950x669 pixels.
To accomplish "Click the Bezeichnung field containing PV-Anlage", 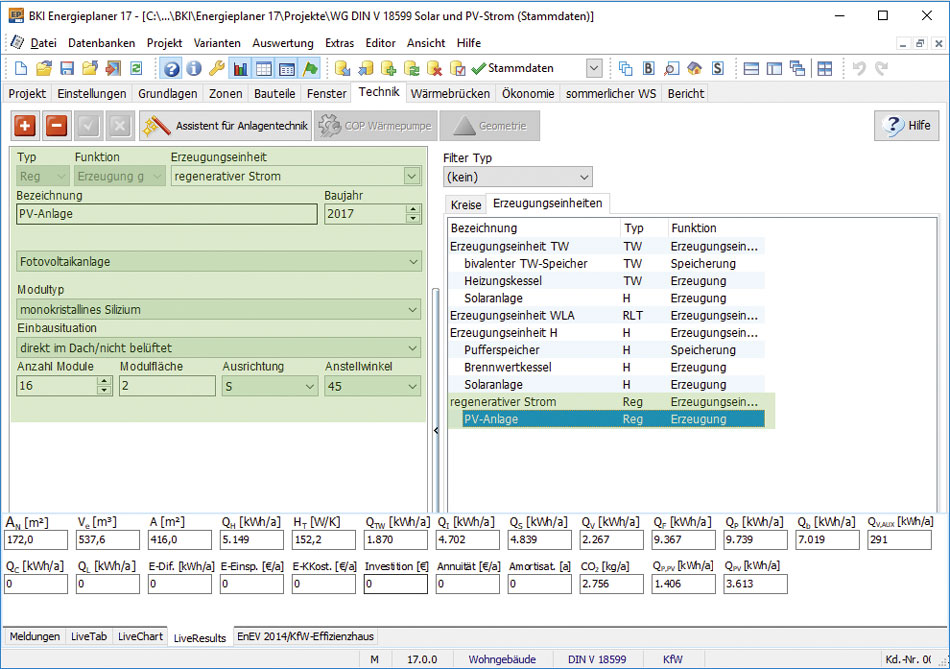I will point(167,214).
